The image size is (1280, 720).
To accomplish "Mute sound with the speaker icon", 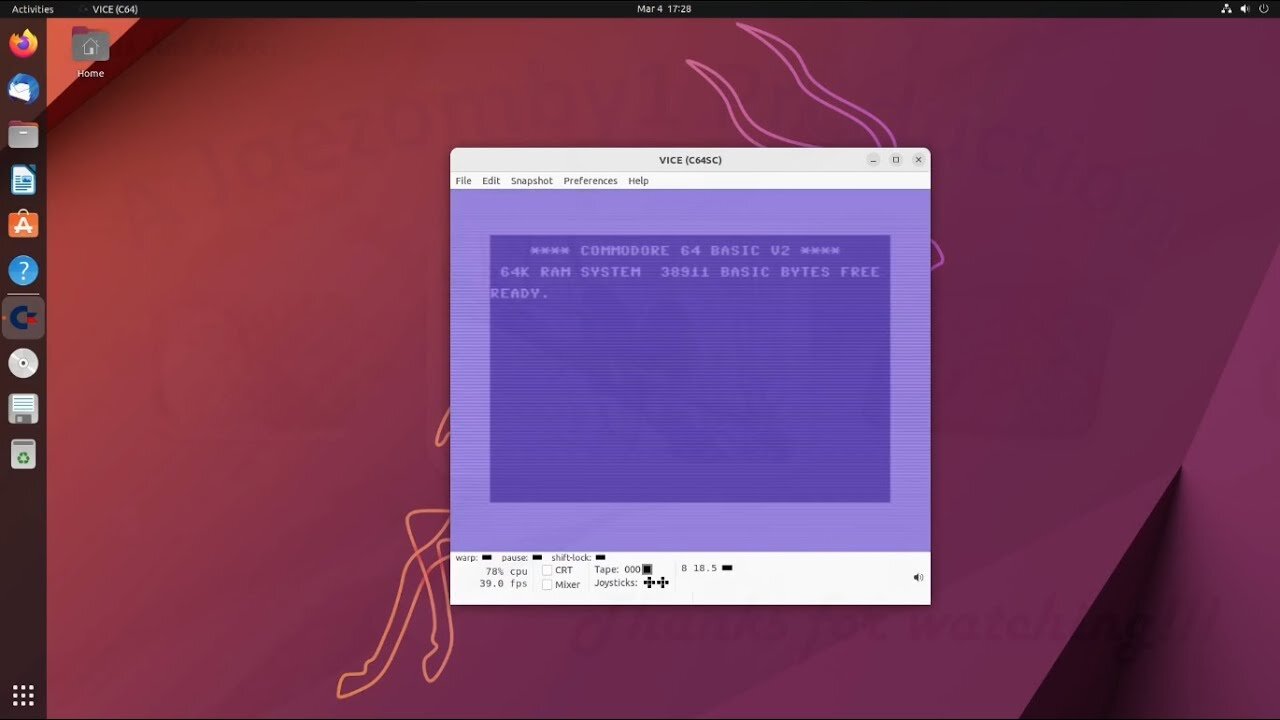I will tap(918, 577).
